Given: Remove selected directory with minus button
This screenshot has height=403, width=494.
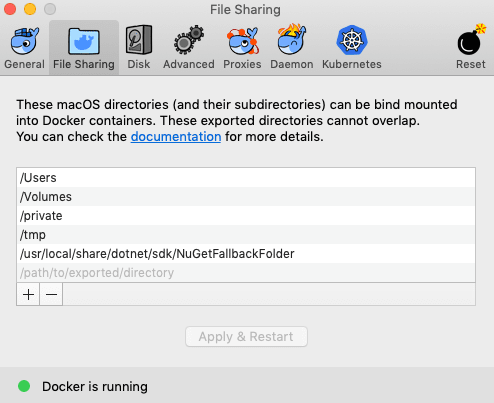Looking at the screenshot, I should click(51, 294).
